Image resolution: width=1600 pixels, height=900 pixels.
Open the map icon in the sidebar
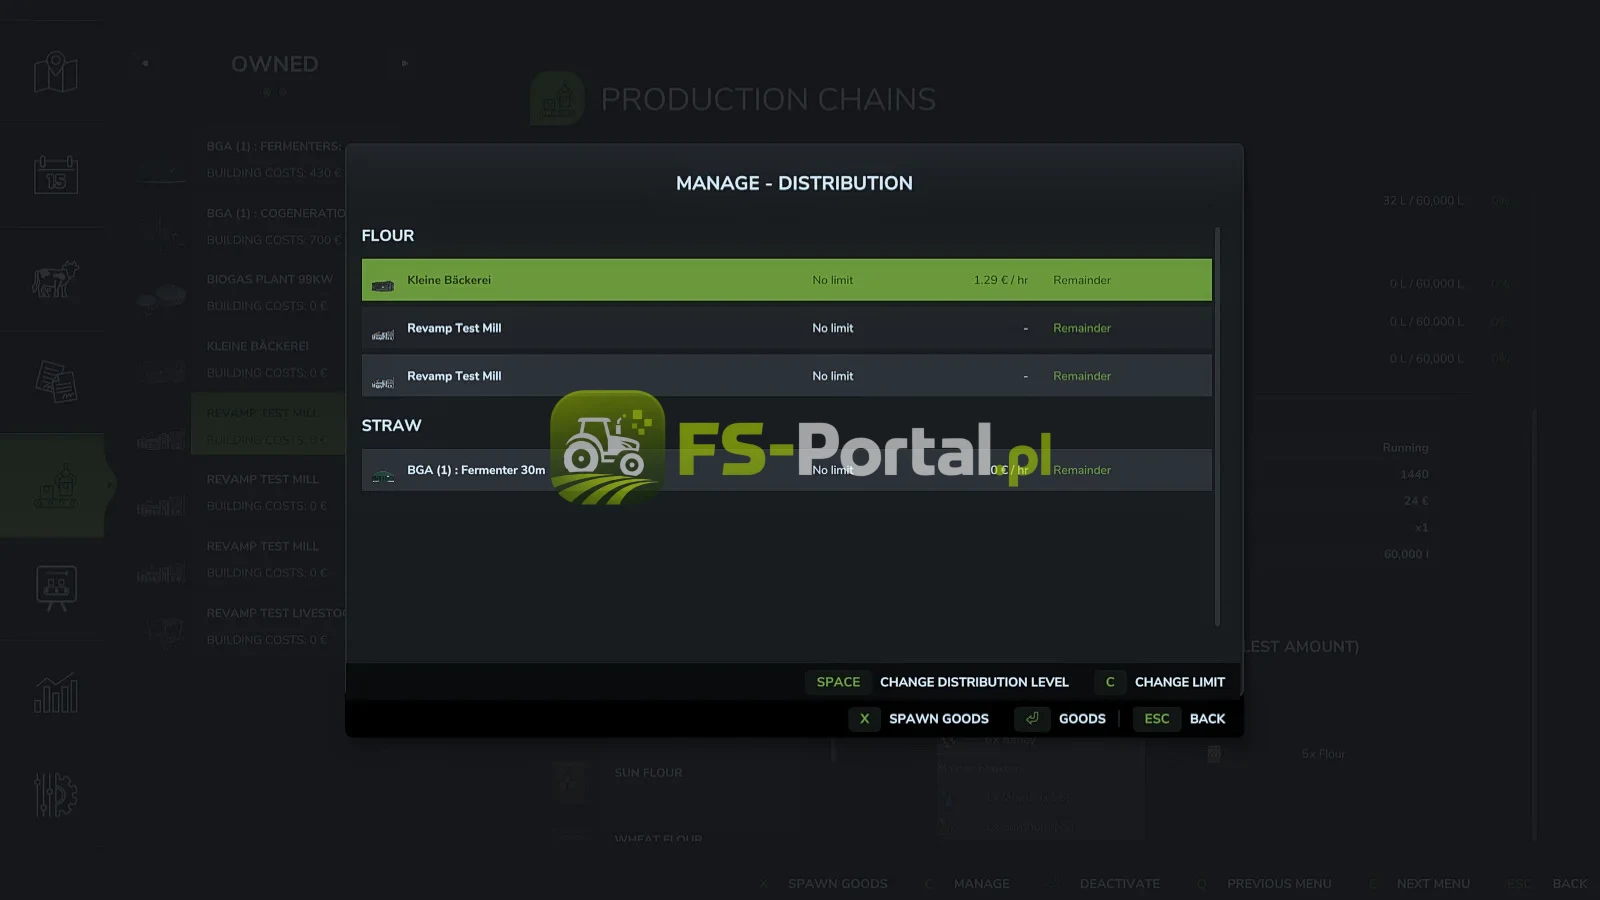(x=56, y=72)
